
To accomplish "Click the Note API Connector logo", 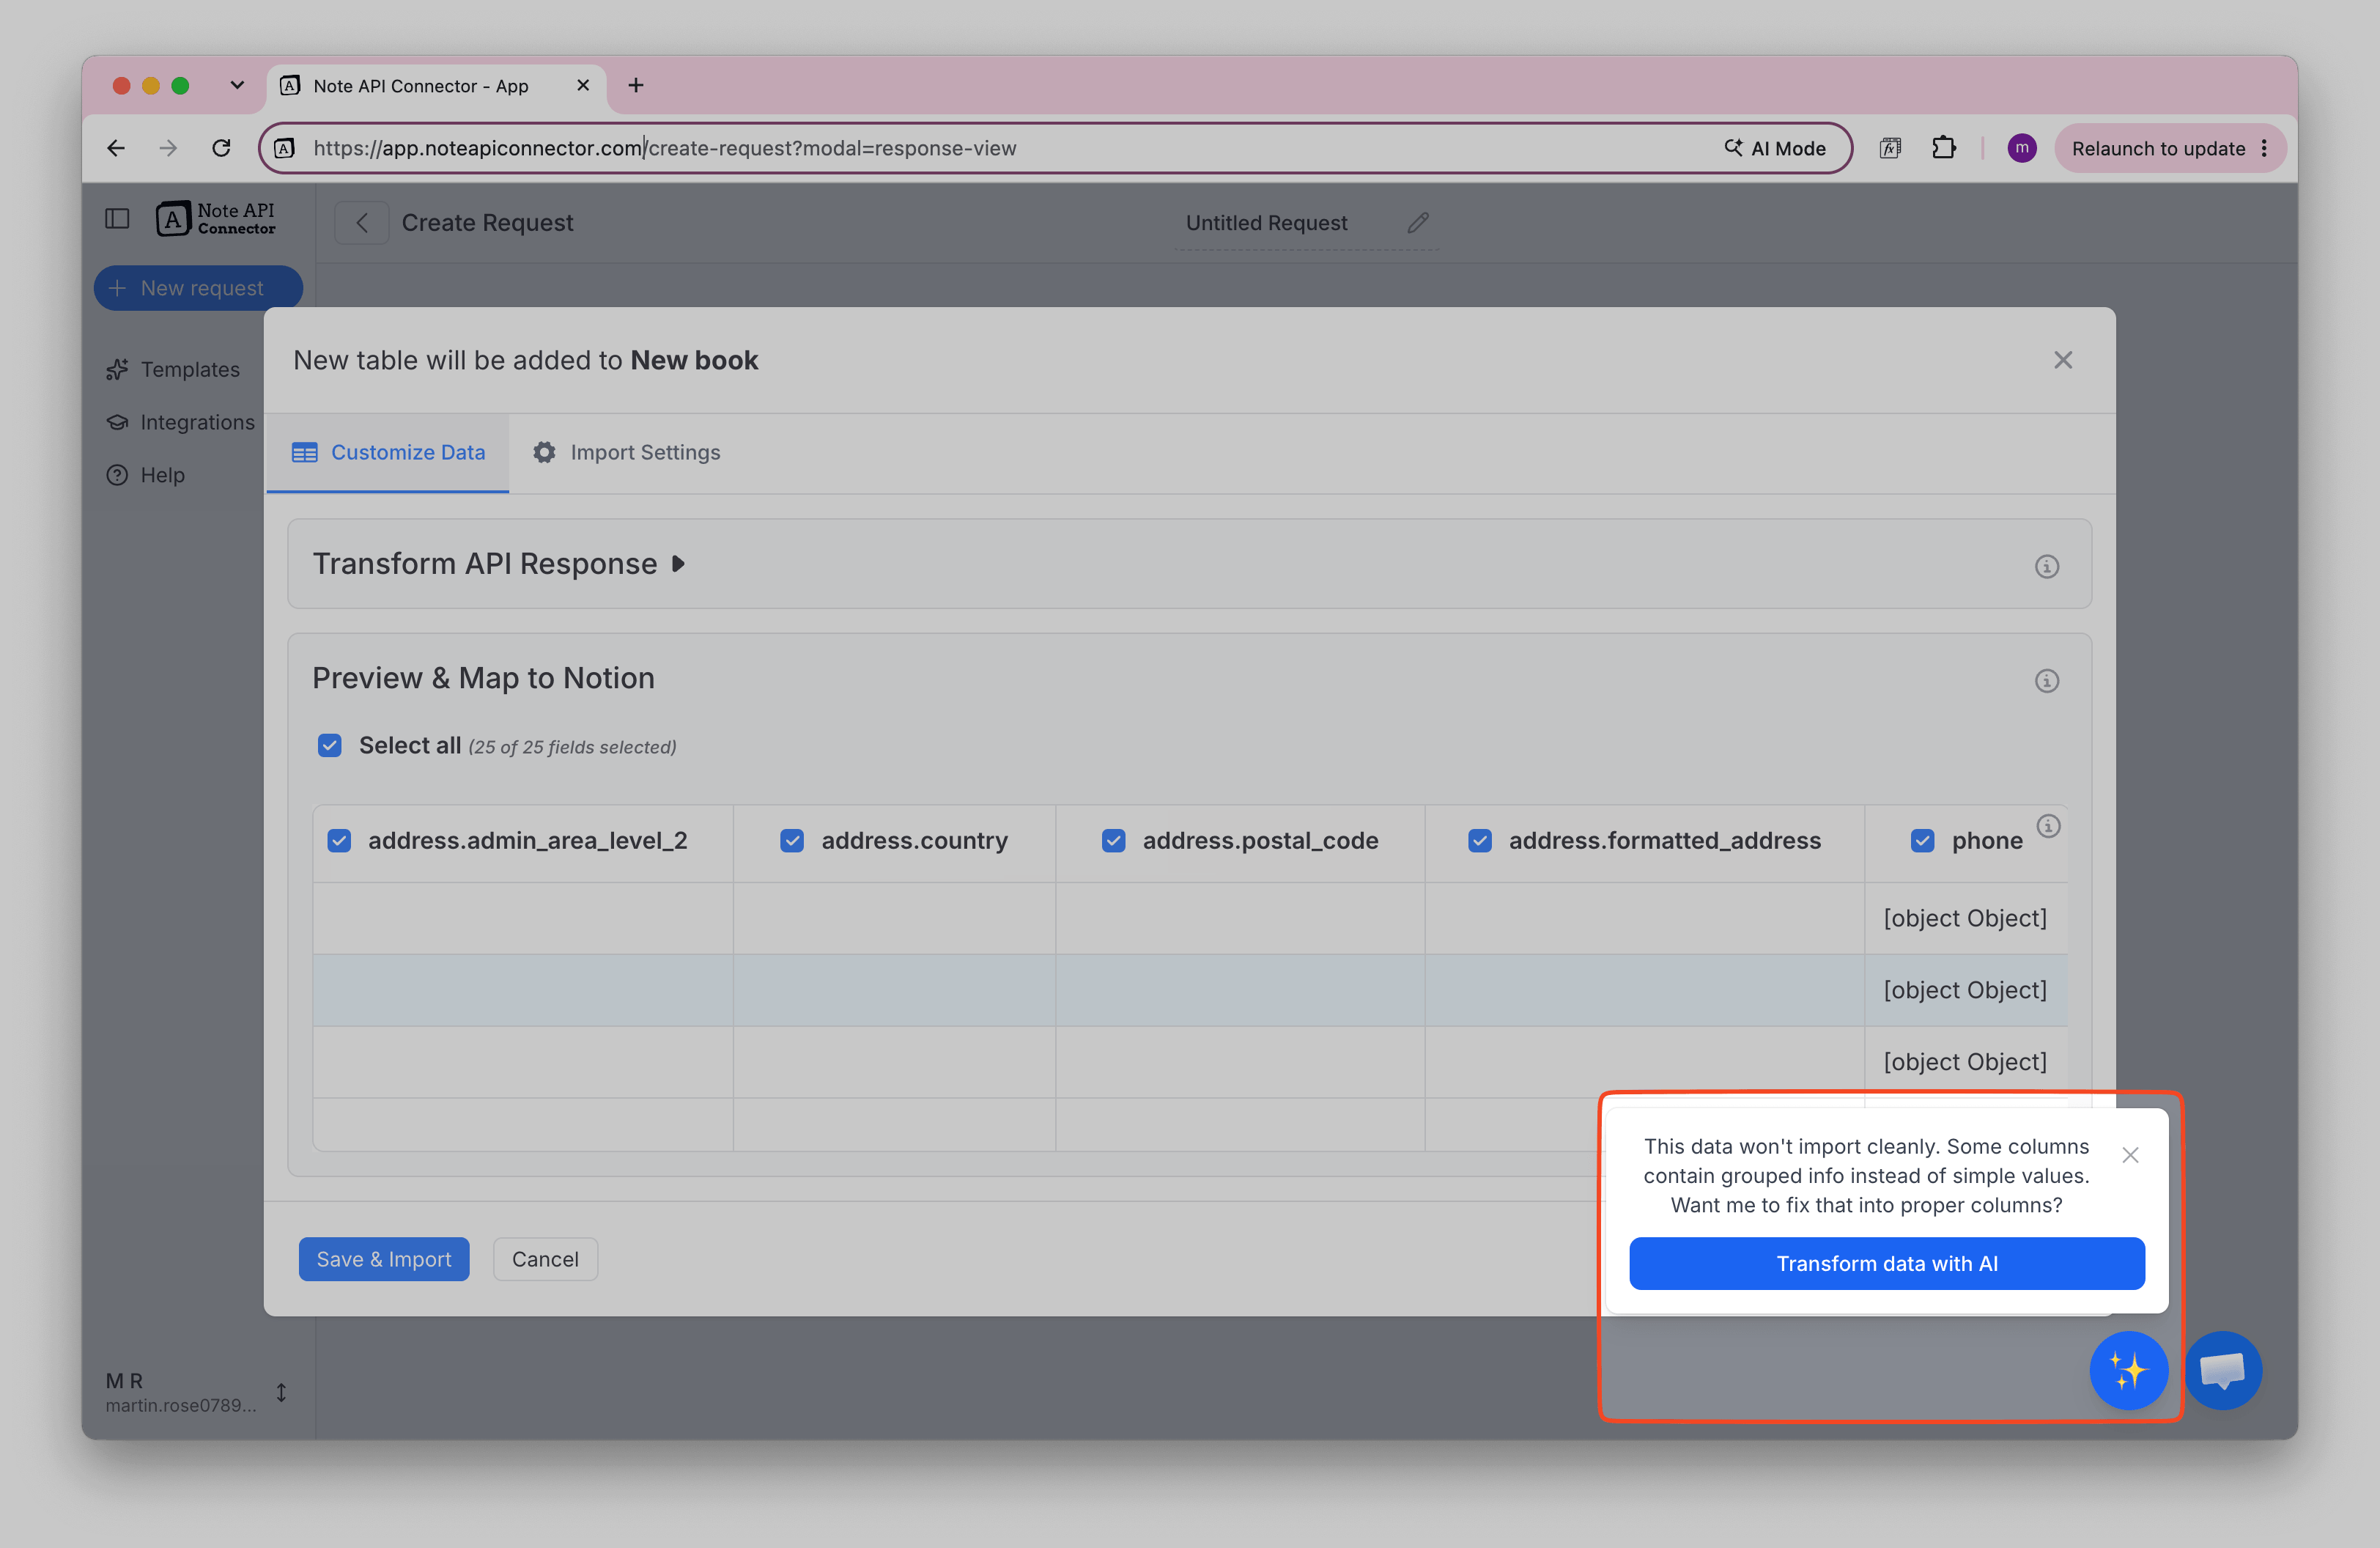I will coord(215,218).
